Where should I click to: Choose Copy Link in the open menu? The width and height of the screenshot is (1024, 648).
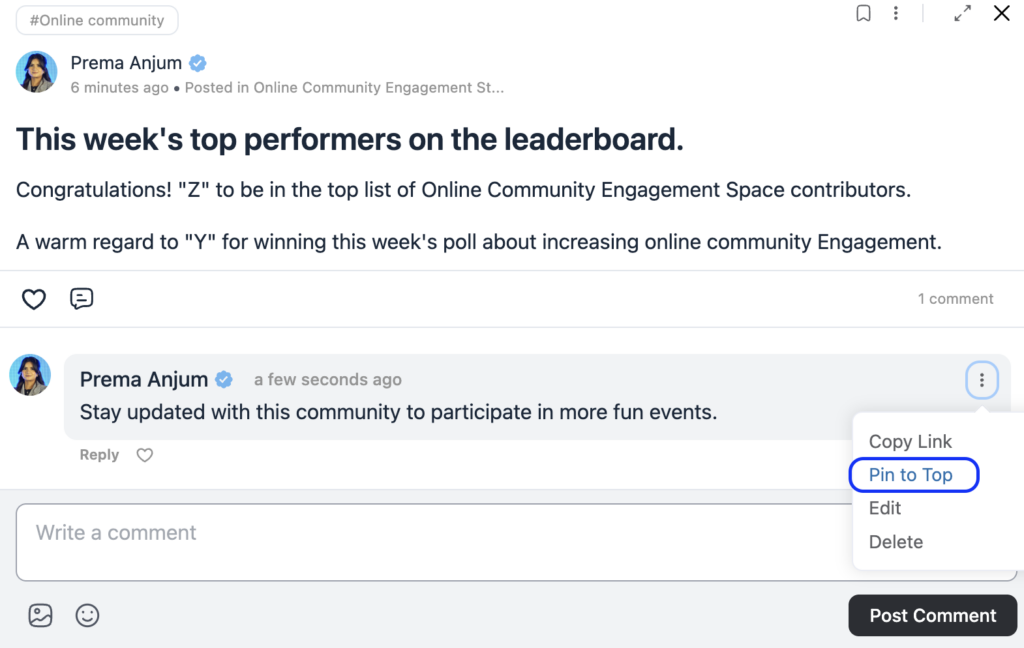(909, 441)
